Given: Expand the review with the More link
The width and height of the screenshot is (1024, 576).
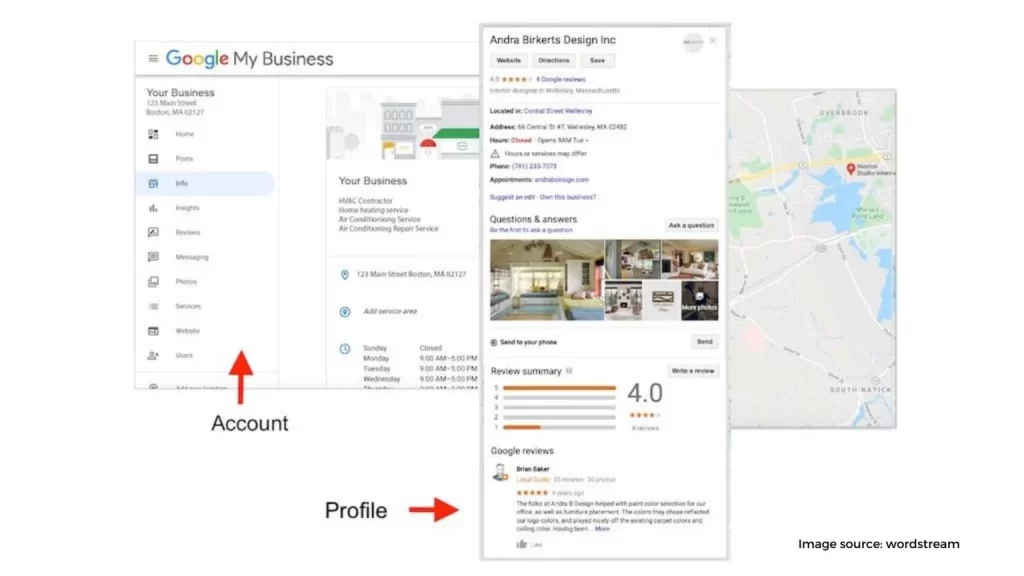Looking at the screenshot, I should pyautogui.click(x=602, y=529).
